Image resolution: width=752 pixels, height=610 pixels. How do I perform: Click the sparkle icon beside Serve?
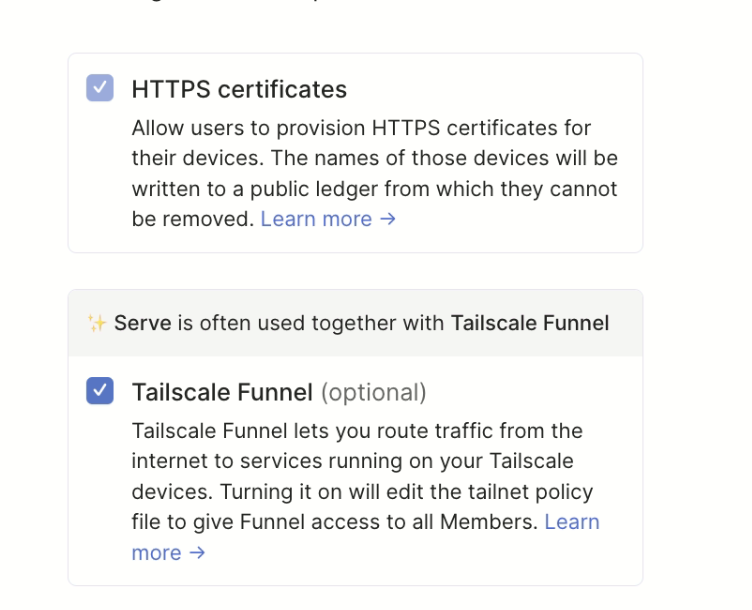(97, 323)
